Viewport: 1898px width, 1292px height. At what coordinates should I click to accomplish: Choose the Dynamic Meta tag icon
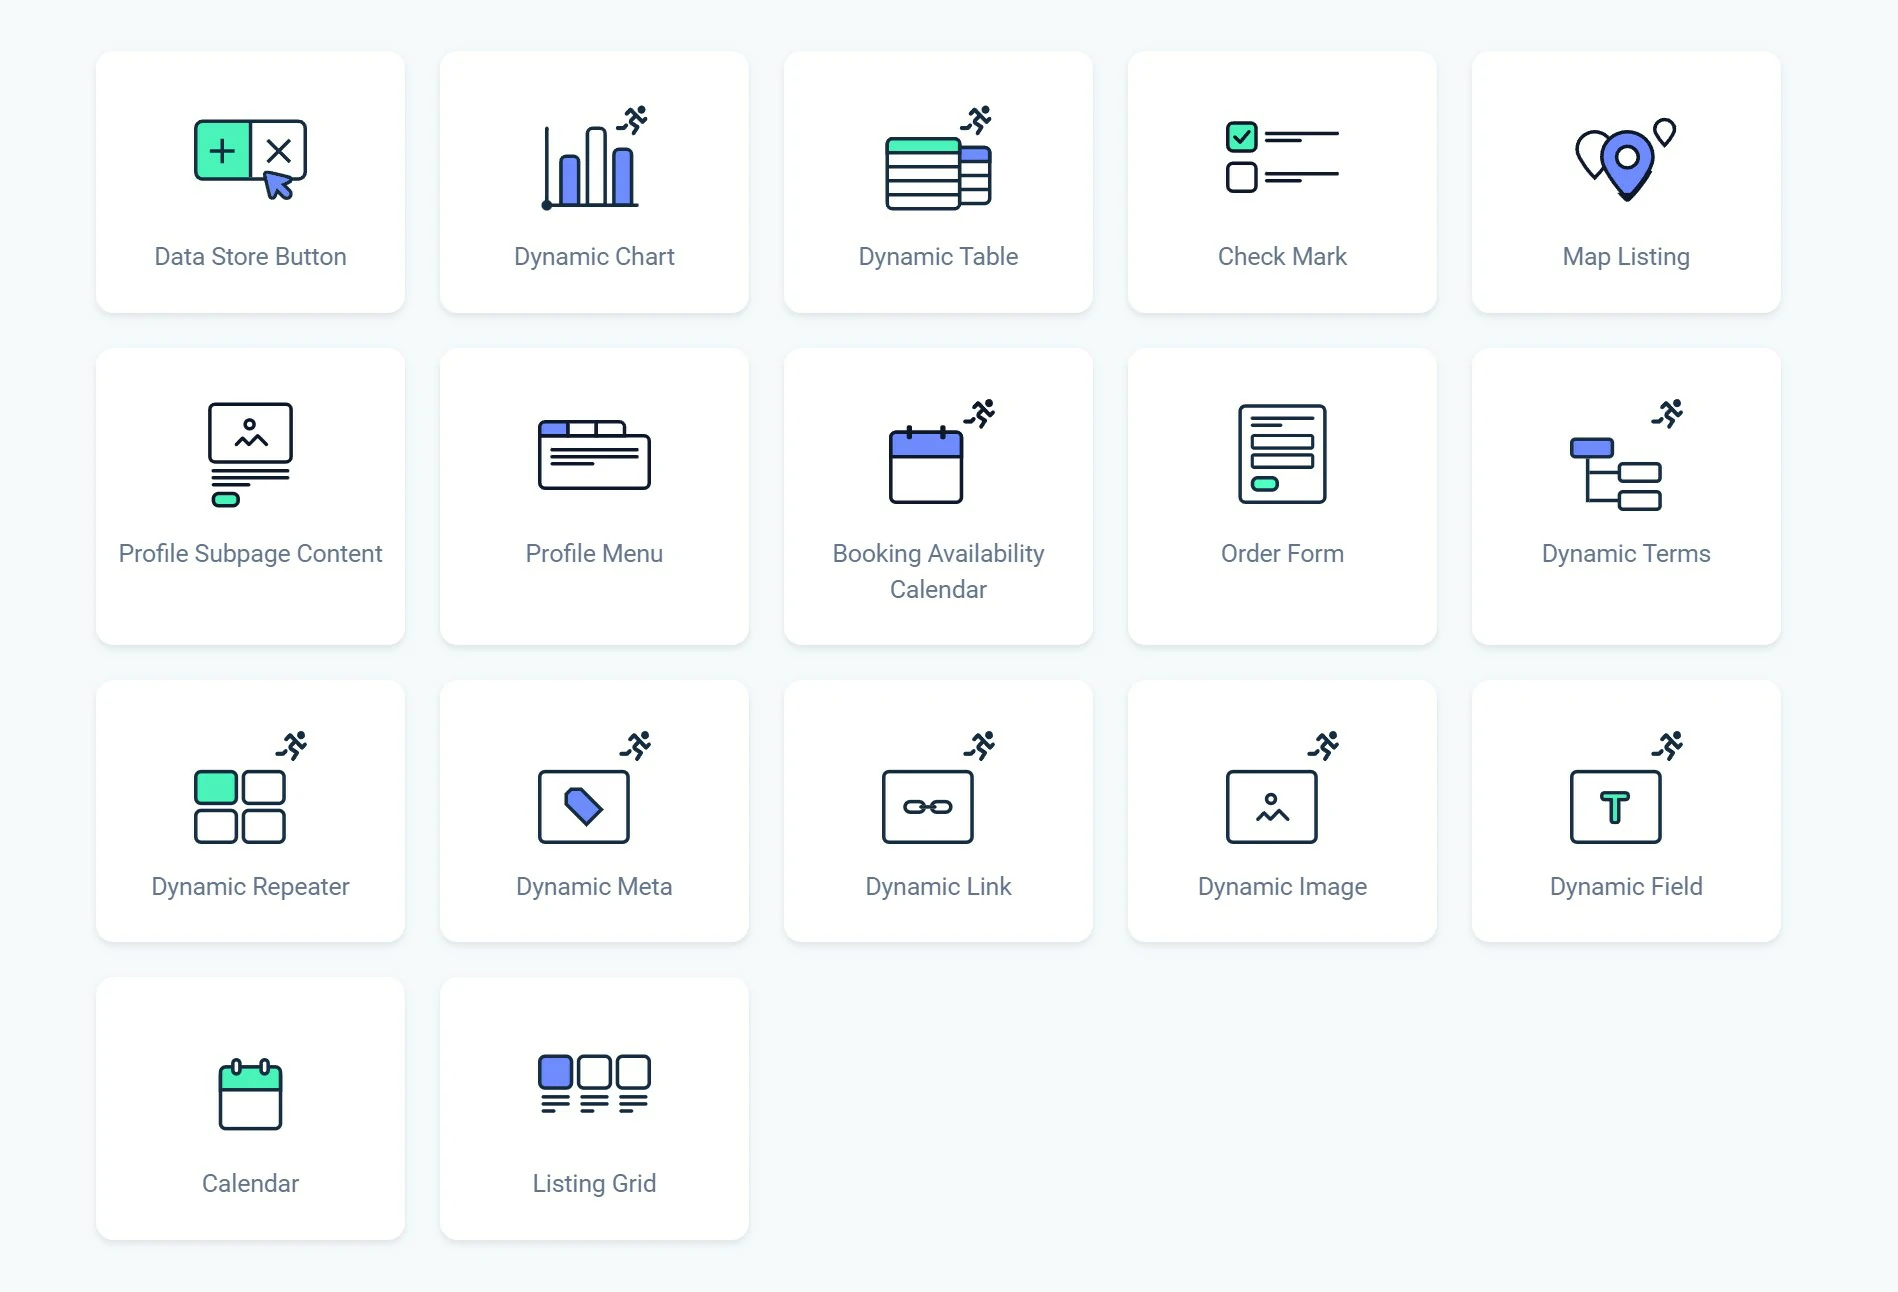click(584, 805)
